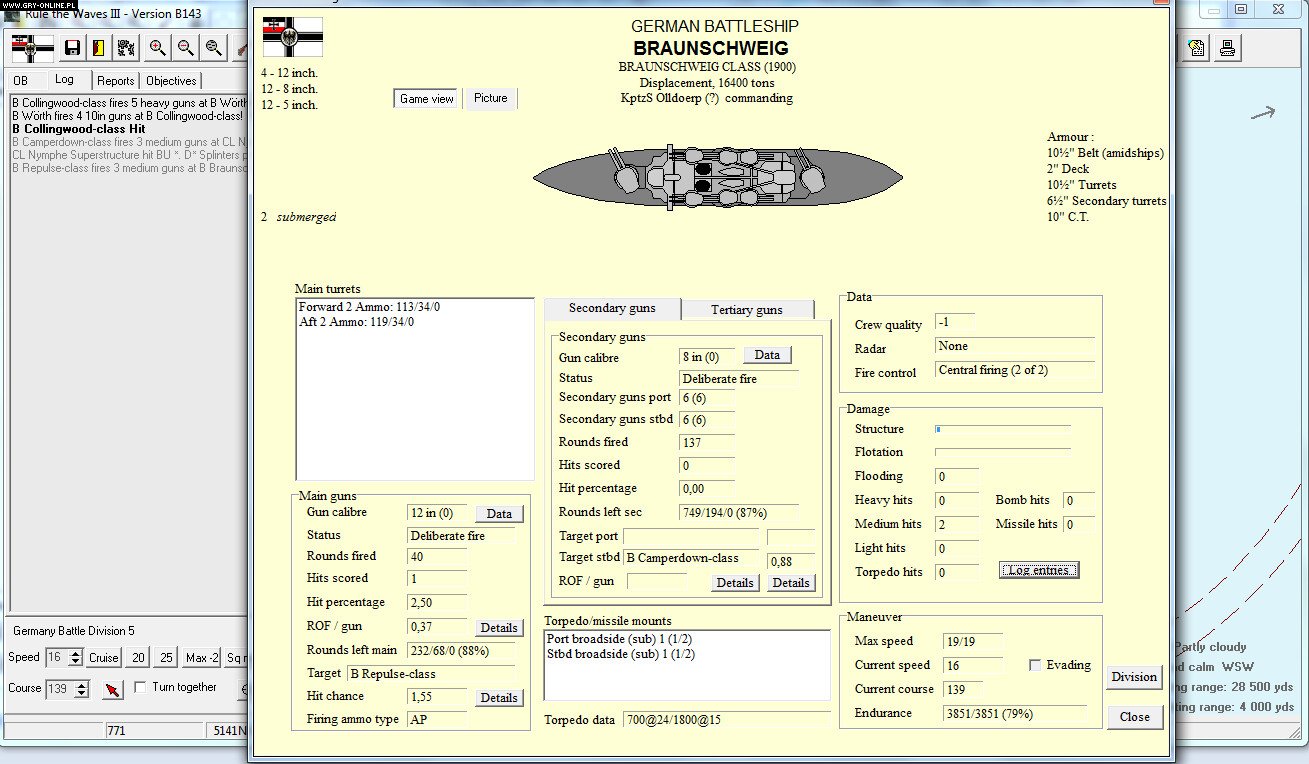Open game settings via the gears icon
The width and height of the screenshot is (1309, 764).
pos(124,48)
